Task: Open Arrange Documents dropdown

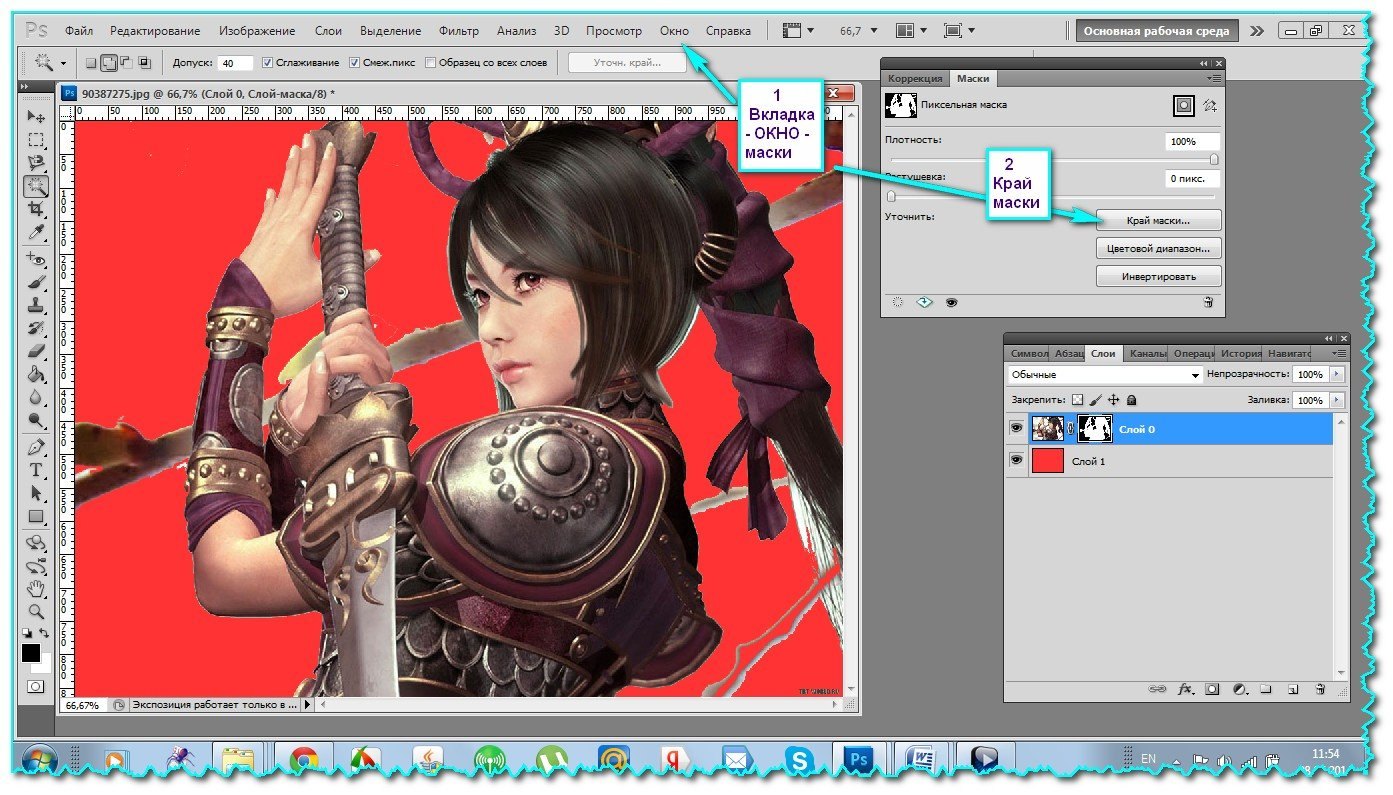Action: click(x=911, y=31)
